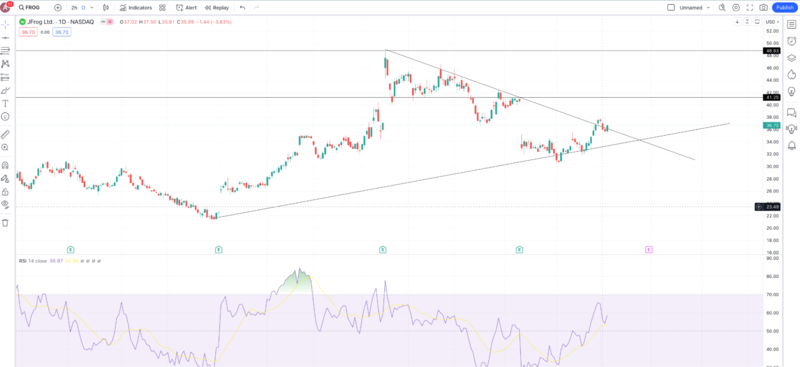Screen dimensions: 800x367
Task: Take a chart snapshot with camera icon
Action: (763, 8)
